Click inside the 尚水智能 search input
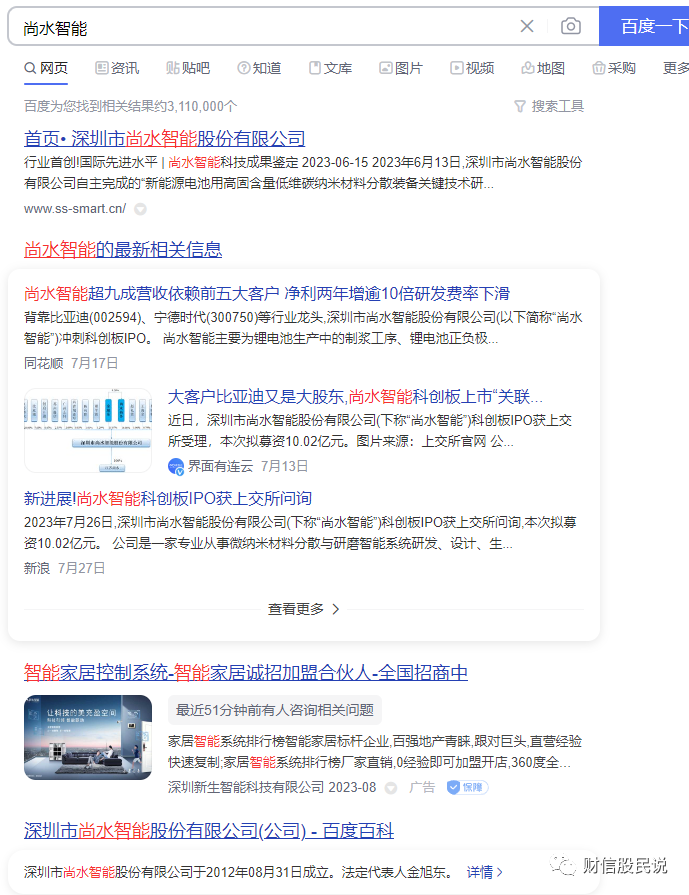Image resolution: width=689 pixels, height=895 pixels. pos(263,27)
